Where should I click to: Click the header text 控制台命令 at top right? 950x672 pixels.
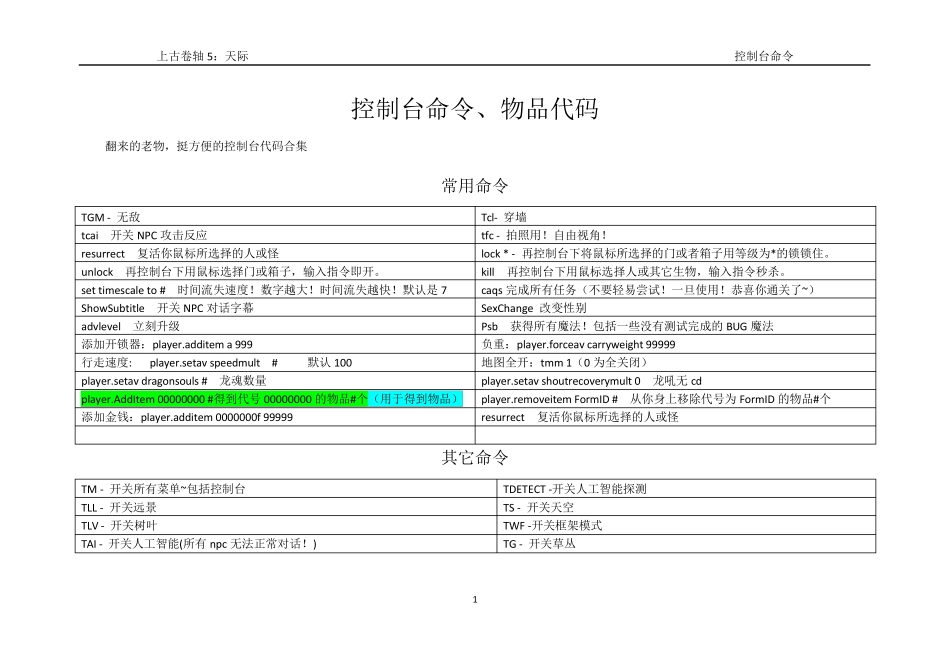coord(763,56)
